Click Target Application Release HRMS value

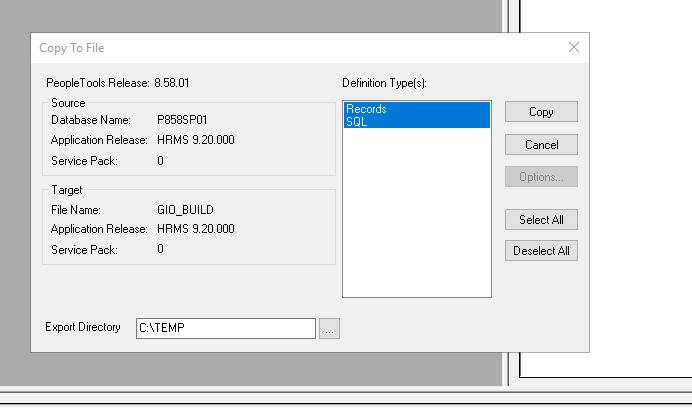[196, 229]
